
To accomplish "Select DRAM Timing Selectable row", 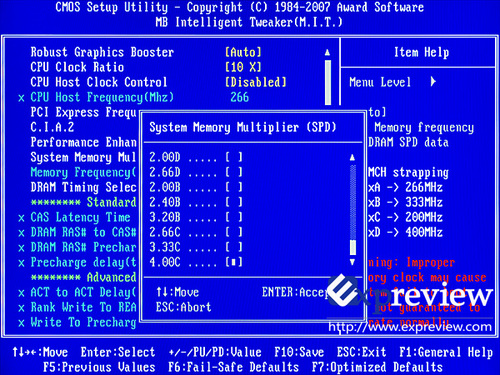I will (84, 187).
